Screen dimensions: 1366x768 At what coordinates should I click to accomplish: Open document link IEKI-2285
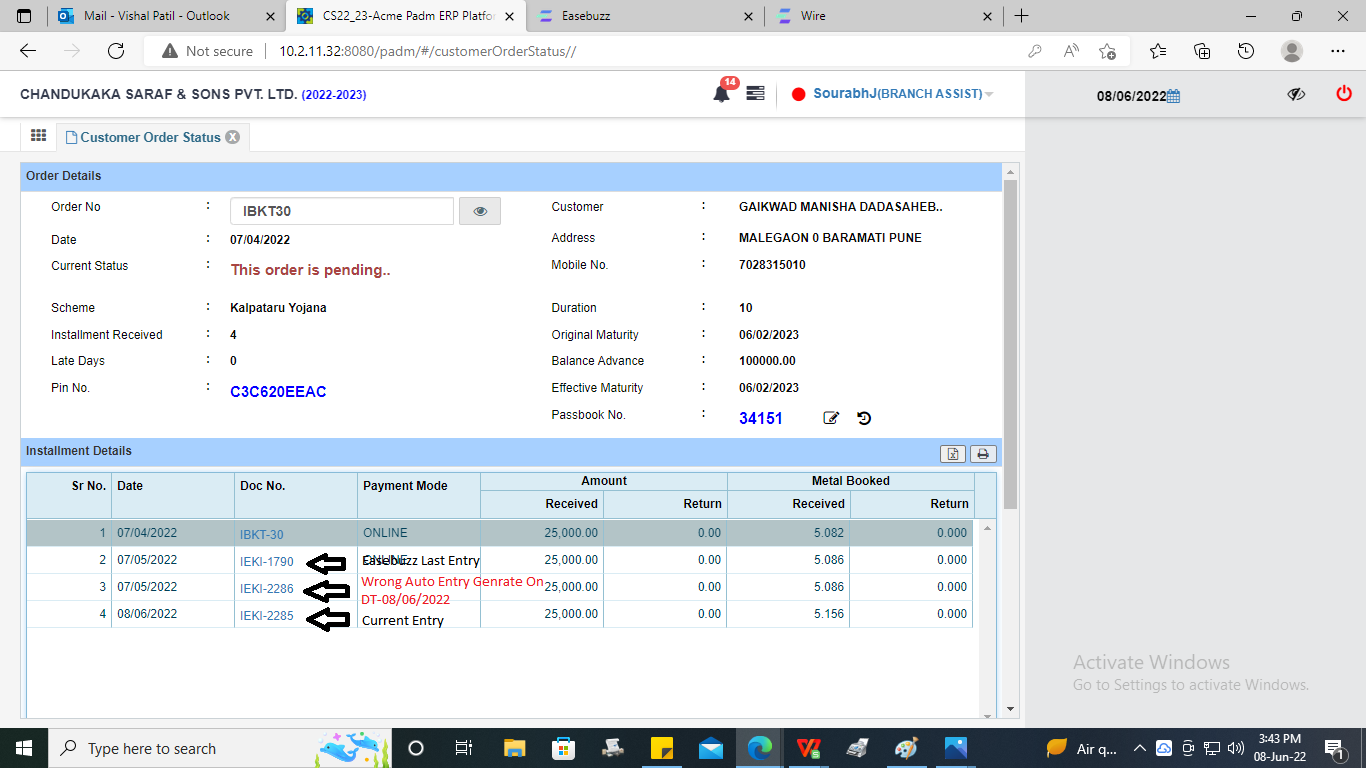[267, 615]
